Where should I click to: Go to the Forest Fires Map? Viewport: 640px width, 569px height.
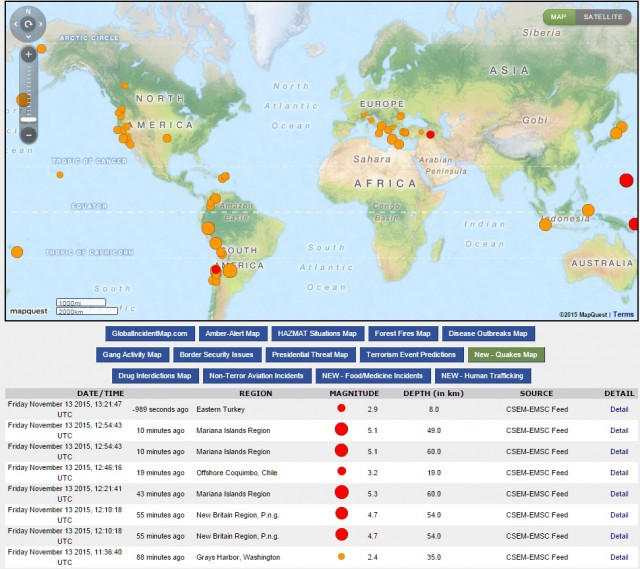(402, 333)
